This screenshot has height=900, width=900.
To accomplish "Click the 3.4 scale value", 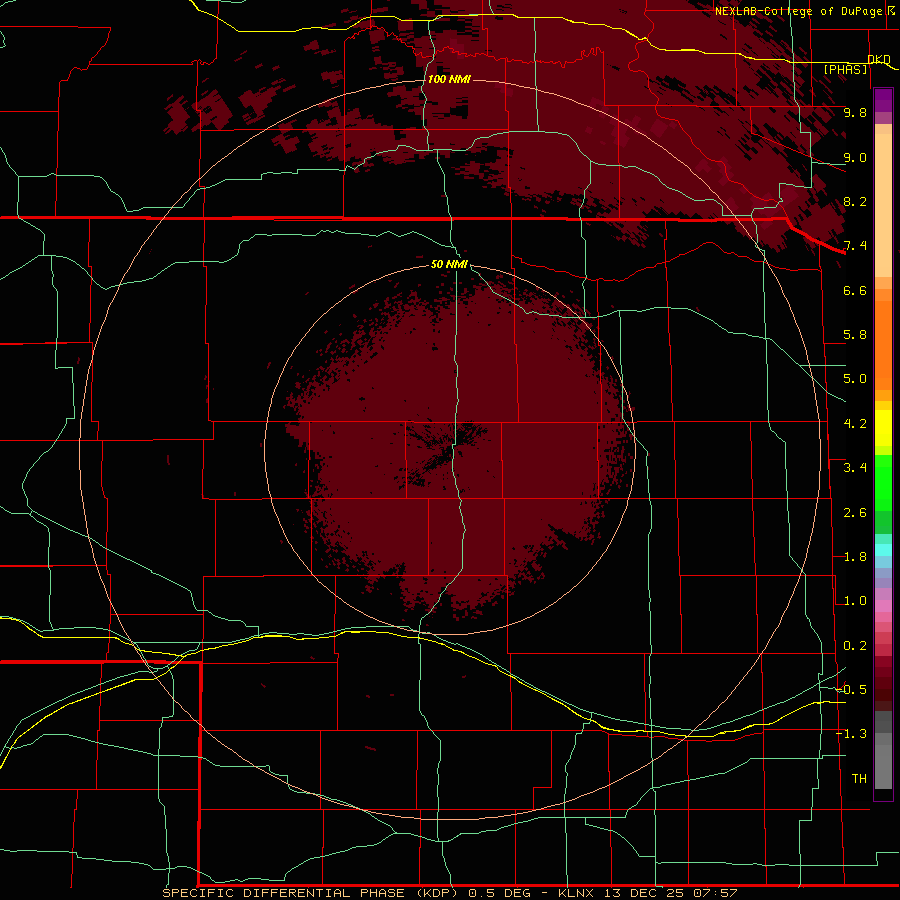I will coord(855,468).
